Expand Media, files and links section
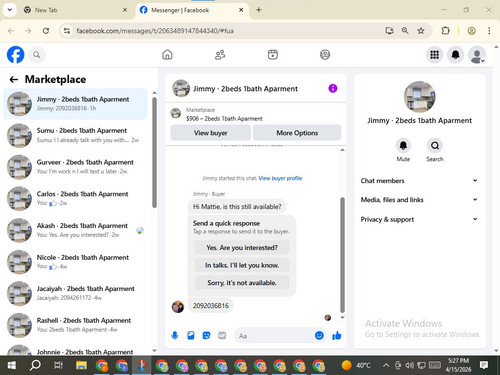Viewport: 500px width, 375px height. [x=419, y=200]
